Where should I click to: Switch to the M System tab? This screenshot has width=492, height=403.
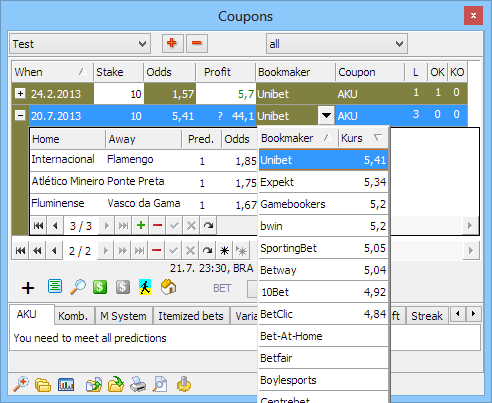coord(123,316)
